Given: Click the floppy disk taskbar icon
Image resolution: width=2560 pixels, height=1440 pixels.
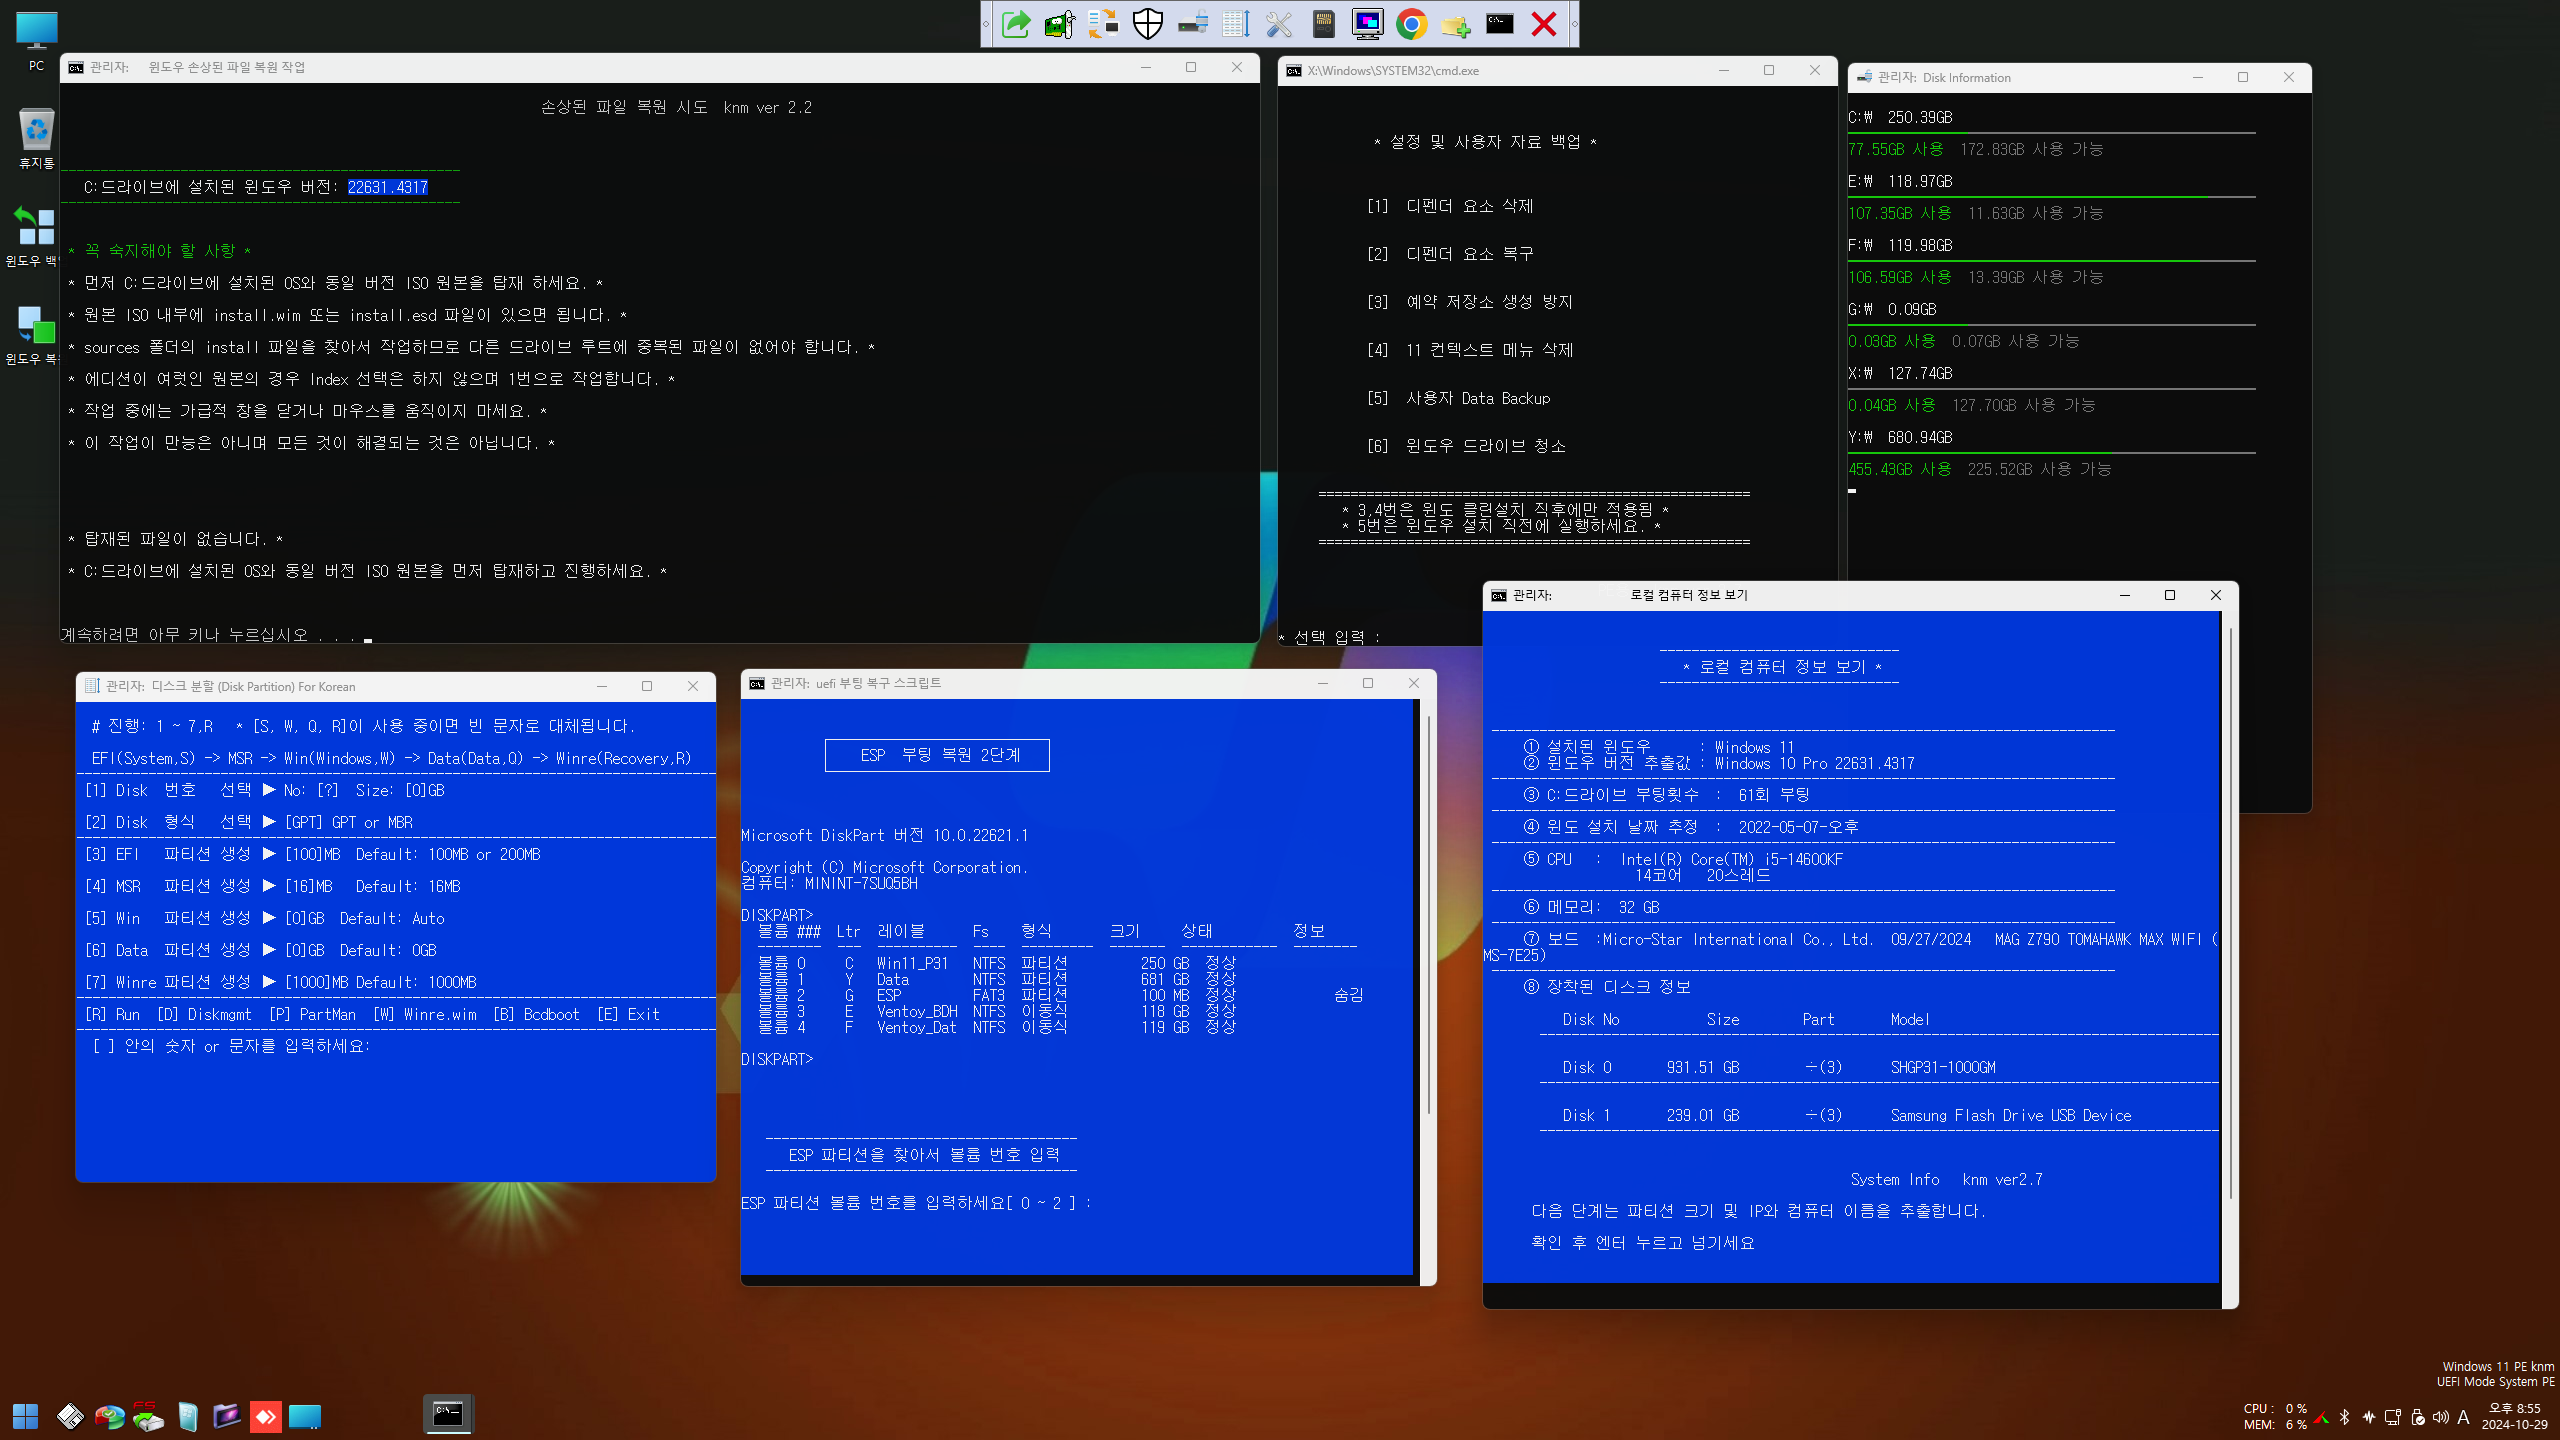Looking at the screenshot, I should pyautogui.click(x=70, y=1416).
